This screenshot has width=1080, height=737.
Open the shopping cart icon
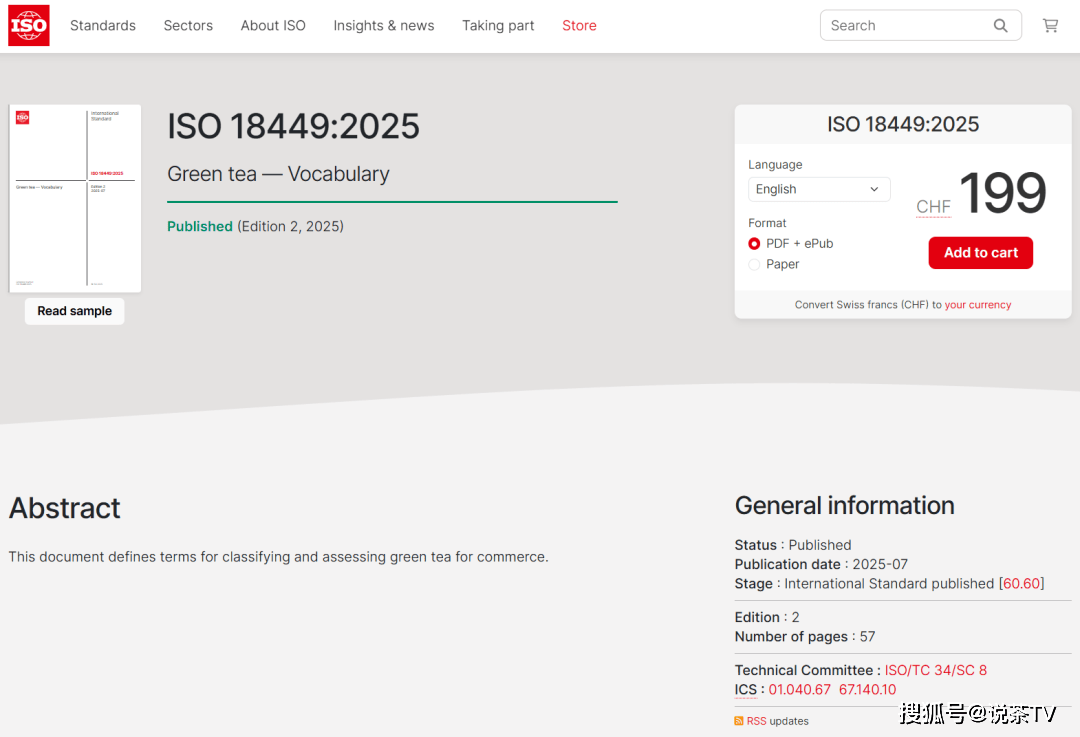tap(1050, 26)
